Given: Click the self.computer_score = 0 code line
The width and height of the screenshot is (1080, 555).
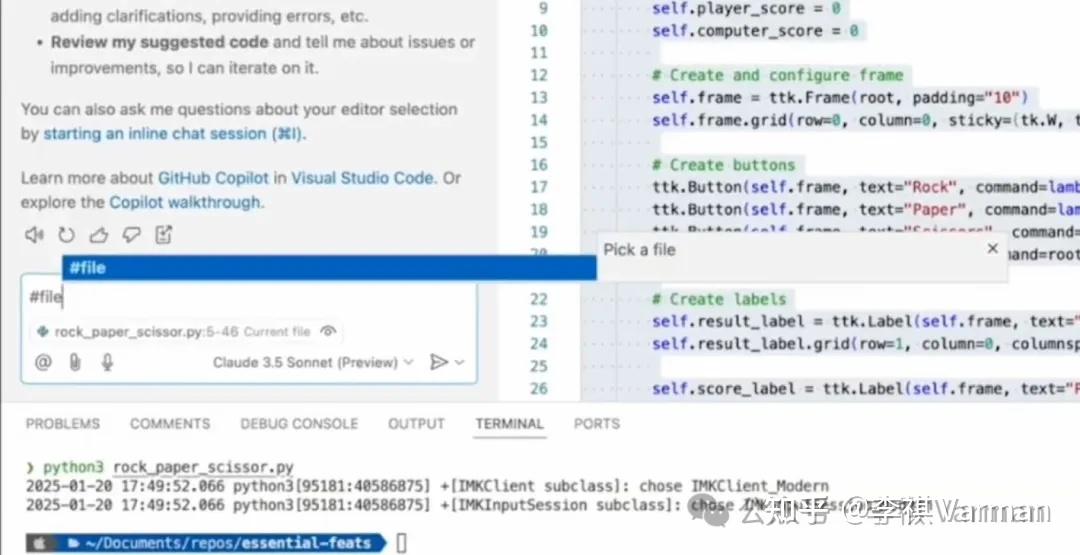Looking at the screenshot, I should point(756,30).
